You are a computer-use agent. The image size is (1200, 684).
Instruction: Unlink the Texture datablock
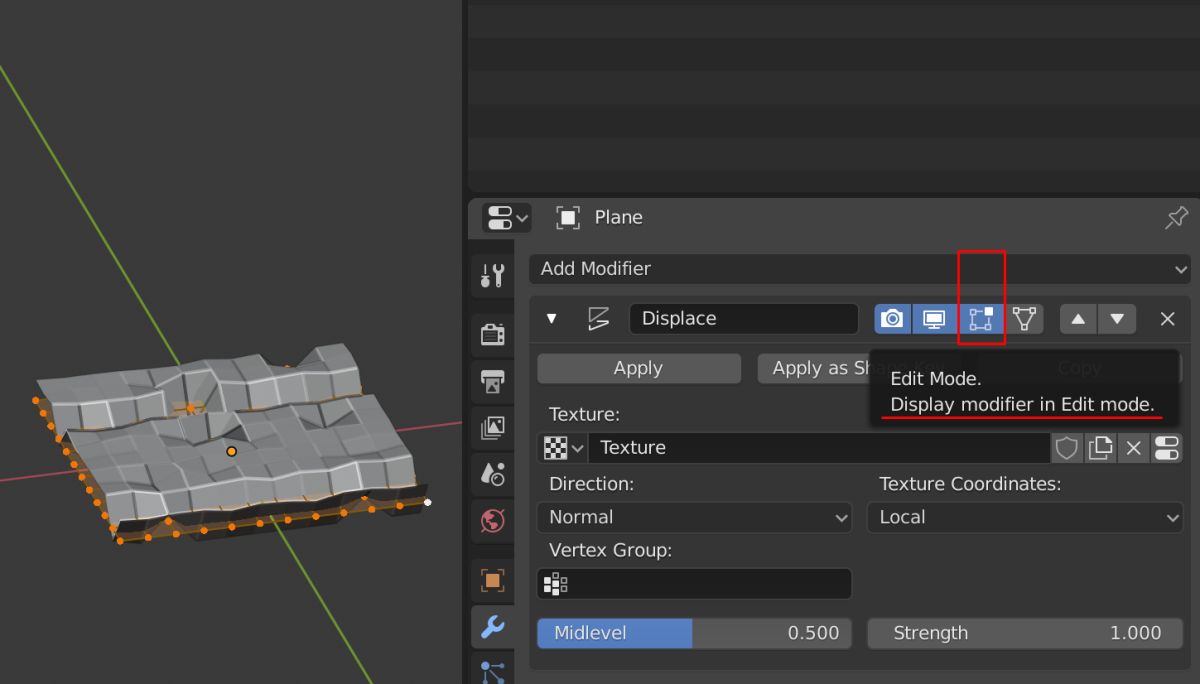coord(1133,448)
